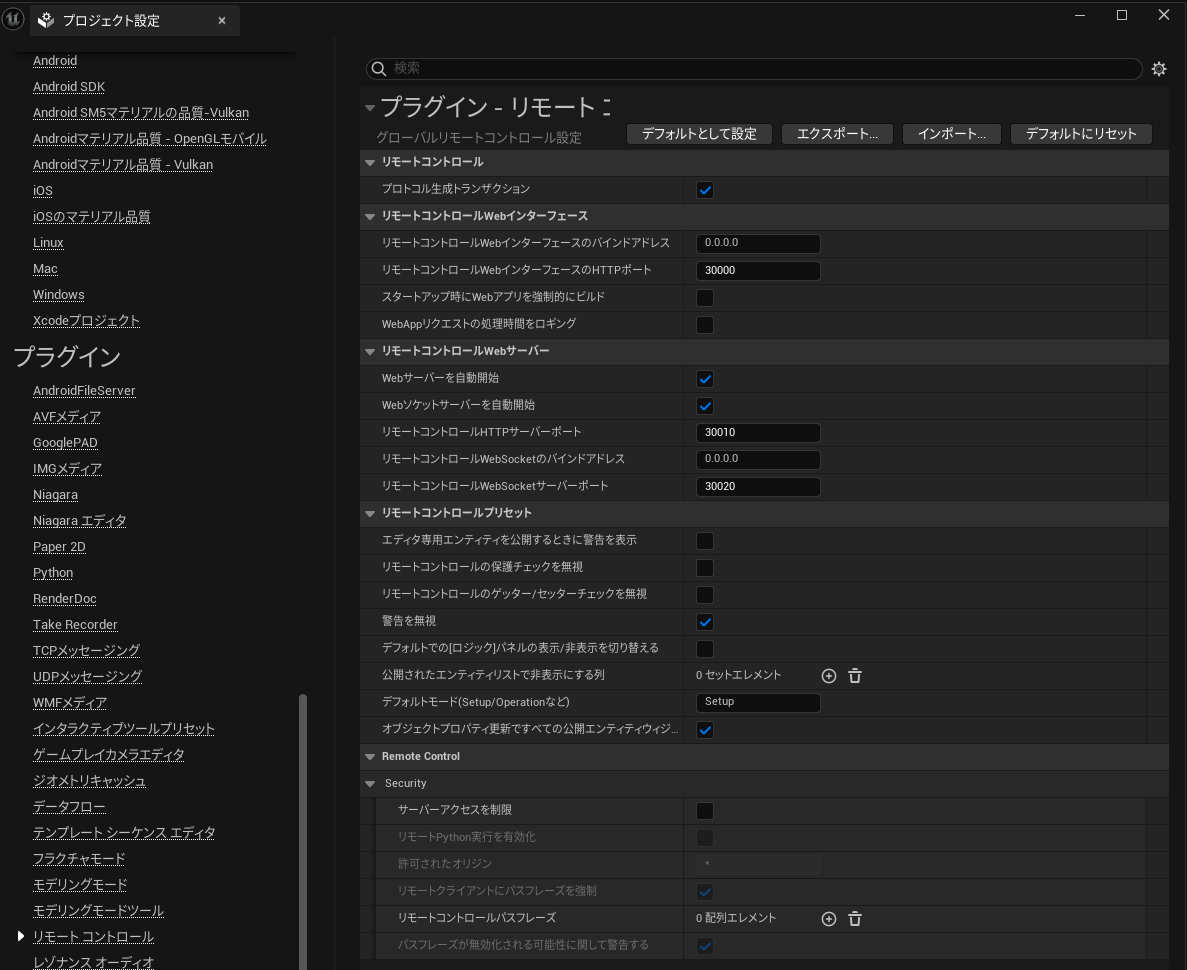
Task: Disable Webサーバーを自動開始
Action: 705,379
